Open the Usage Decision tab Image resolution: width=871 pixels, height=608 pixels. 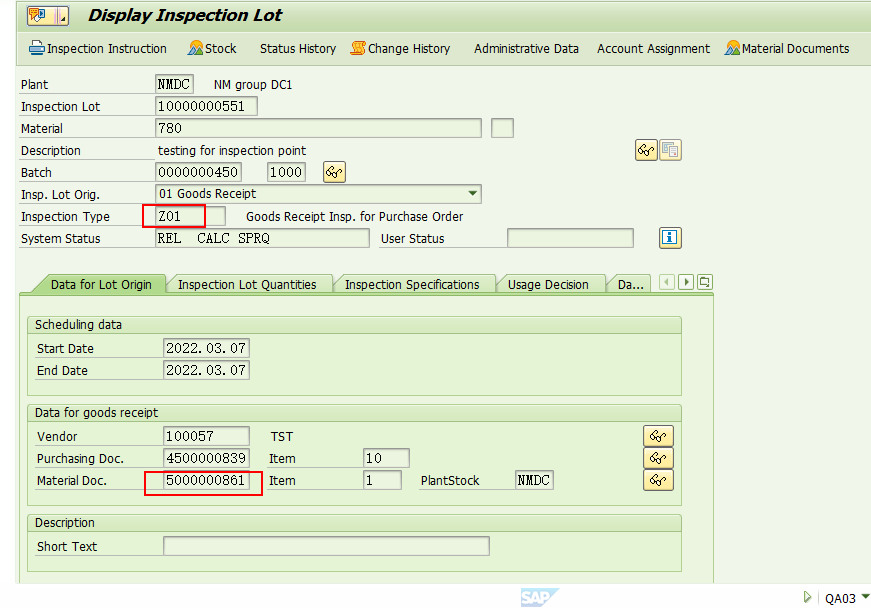pos(551,283)
